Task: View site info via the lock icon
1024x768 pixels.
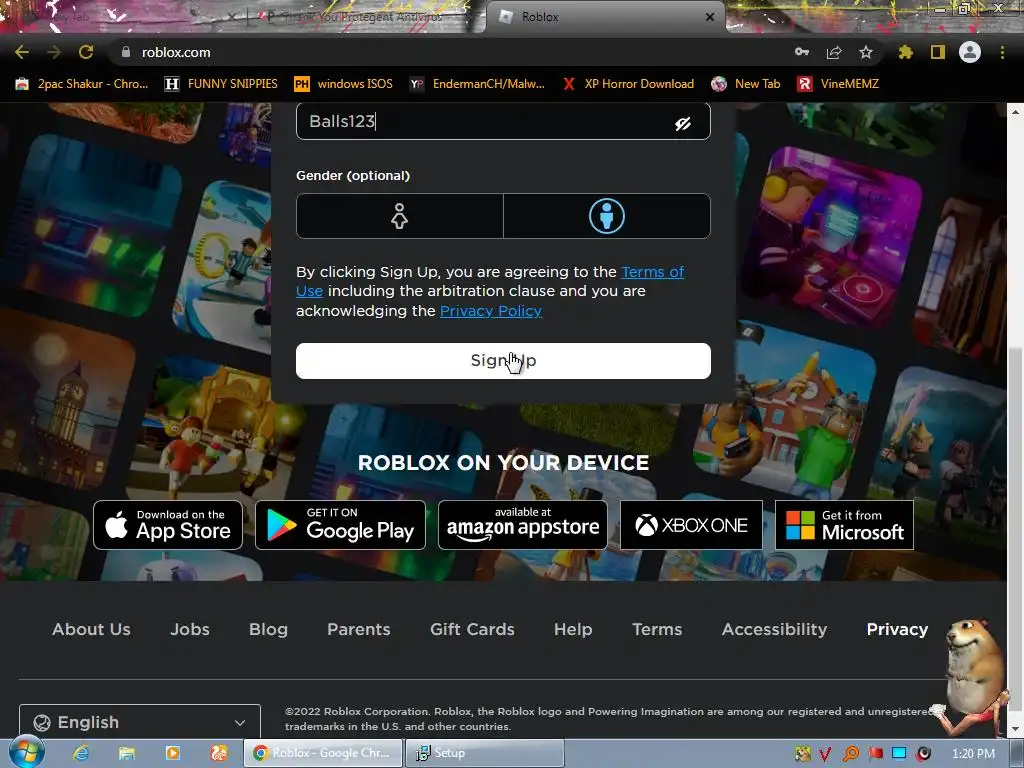Action: click(x=125, y=52)
